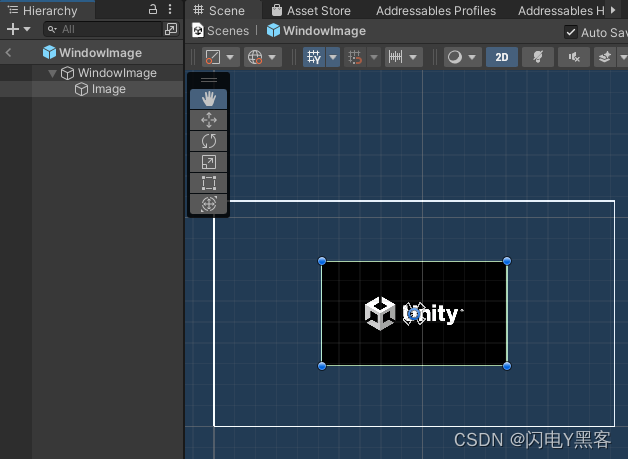
Task: Open the Asset Store tab
Action: tap(311, 10)
